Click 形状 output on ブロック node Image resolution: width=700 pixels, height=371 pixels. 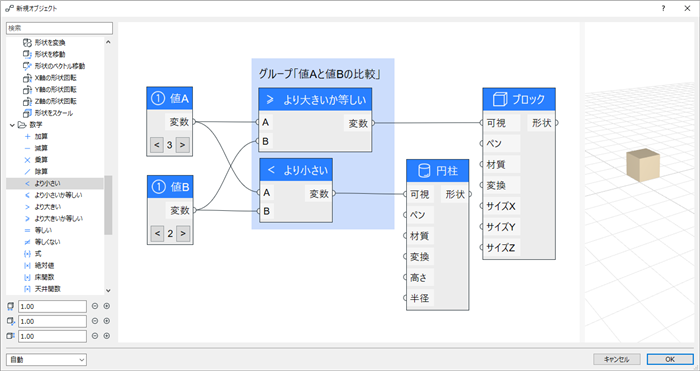click(x=556, y=123)
